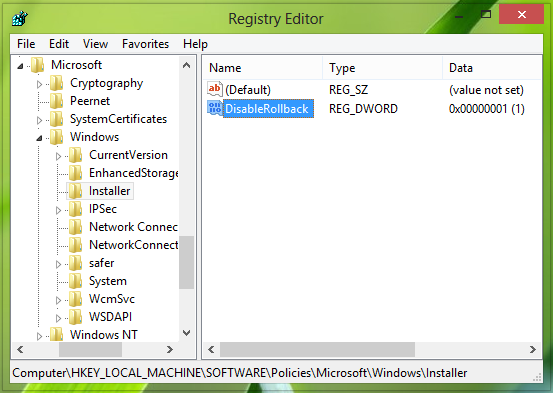Click the NetworkConnect folder icon
The height and width of the screenshot is (393, 553).
coord(76,245)
